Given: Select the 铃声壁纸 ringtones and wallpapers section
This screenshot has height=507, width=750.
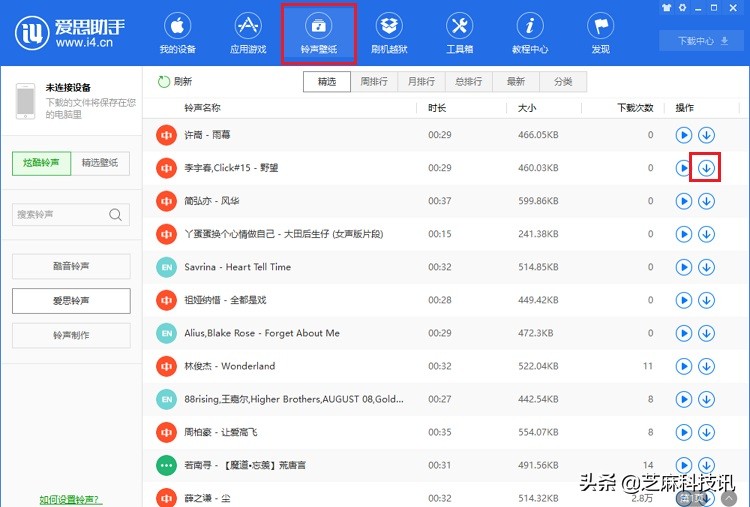Looking at the screenshot, I should click(x=319, y=33).
